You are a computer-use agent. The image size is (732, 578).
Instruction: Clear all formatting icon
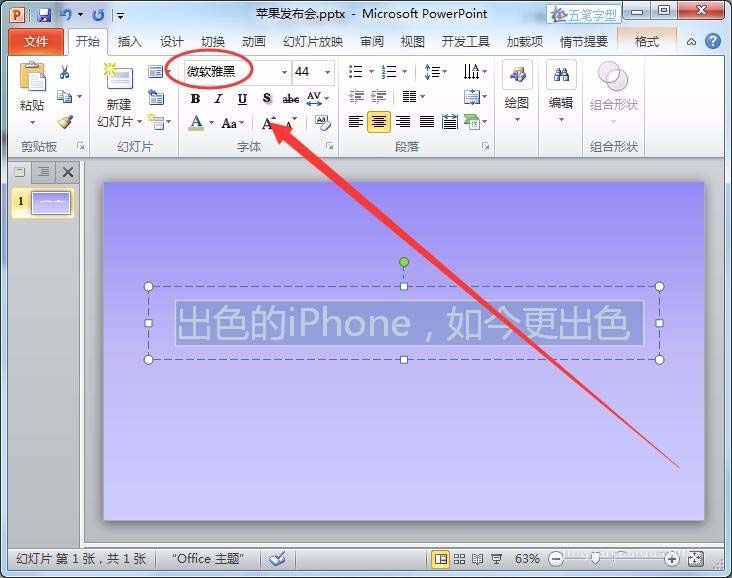[323, 123]
